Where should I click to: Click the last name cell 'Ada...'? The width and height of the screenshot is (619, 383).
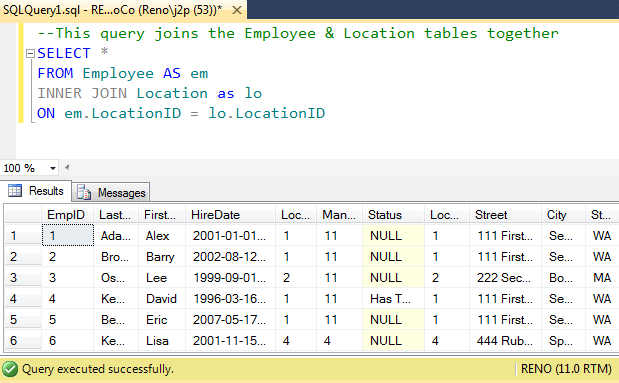[116, 236]
